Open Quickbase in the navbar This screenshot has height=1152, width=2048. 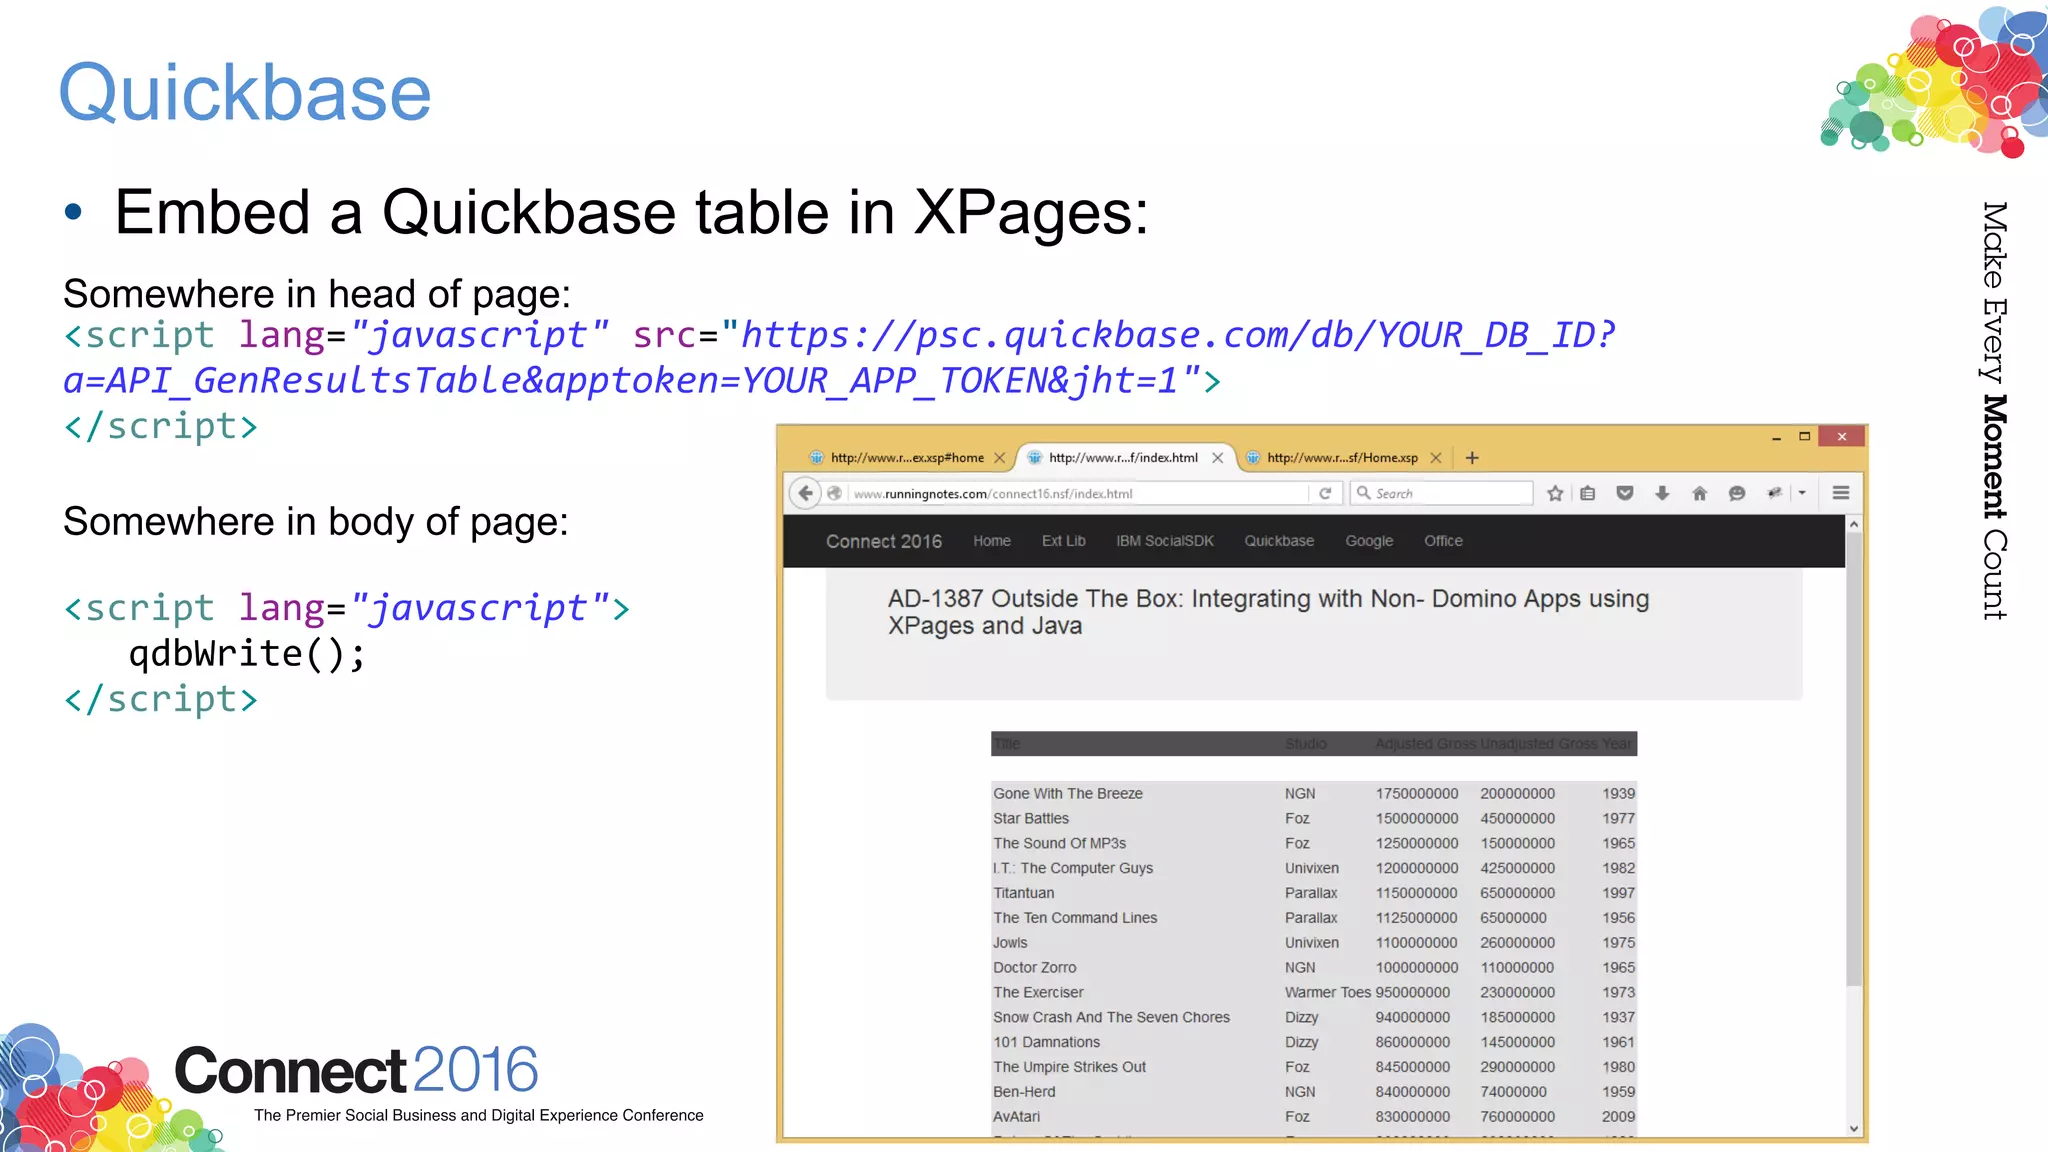point(1279,541)
